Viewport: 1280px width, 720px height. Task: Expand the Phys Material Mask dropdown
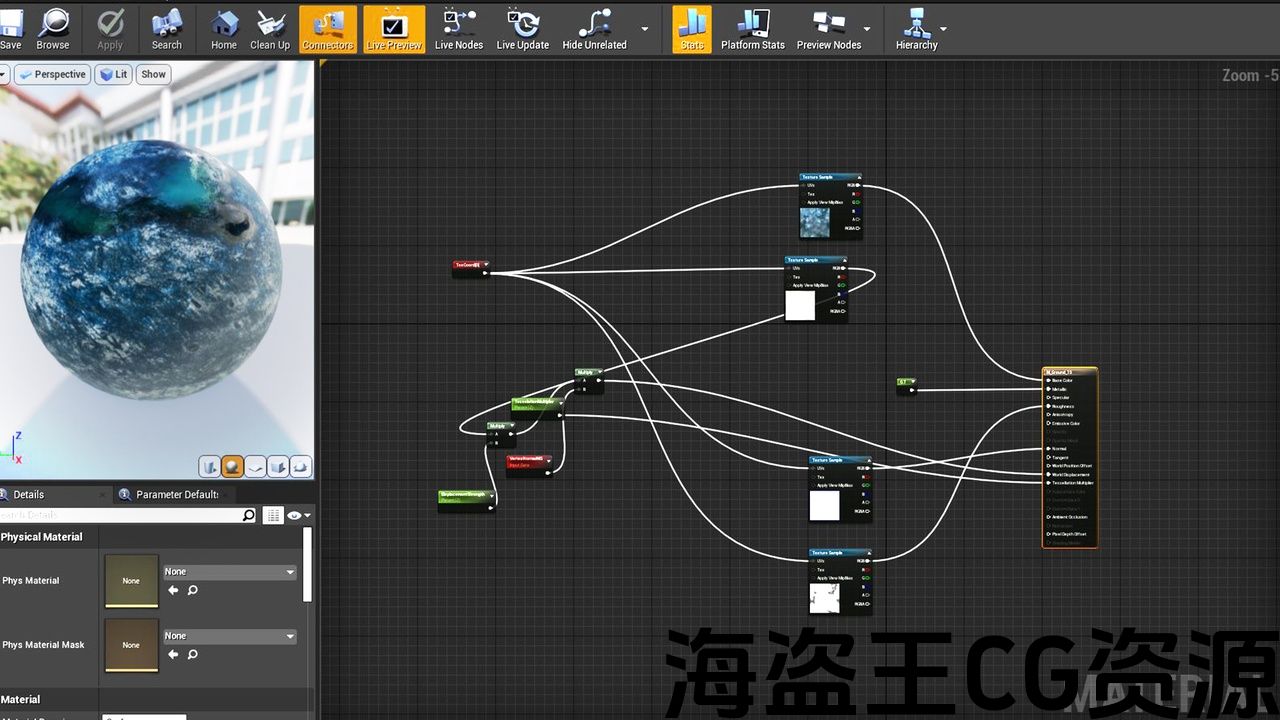pos(230,636)
